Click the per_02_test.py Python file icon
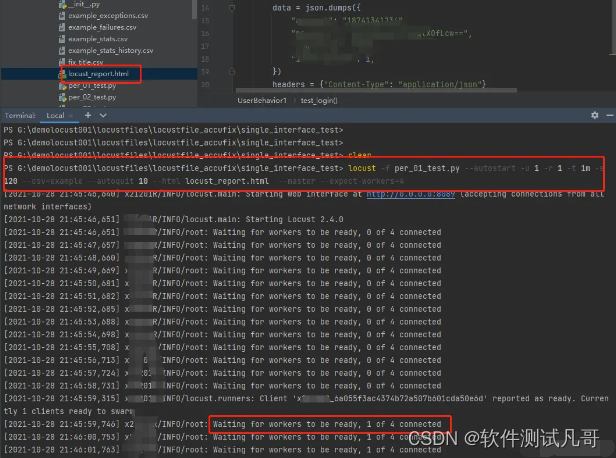The image size is (616, 458). coord(62,97)
